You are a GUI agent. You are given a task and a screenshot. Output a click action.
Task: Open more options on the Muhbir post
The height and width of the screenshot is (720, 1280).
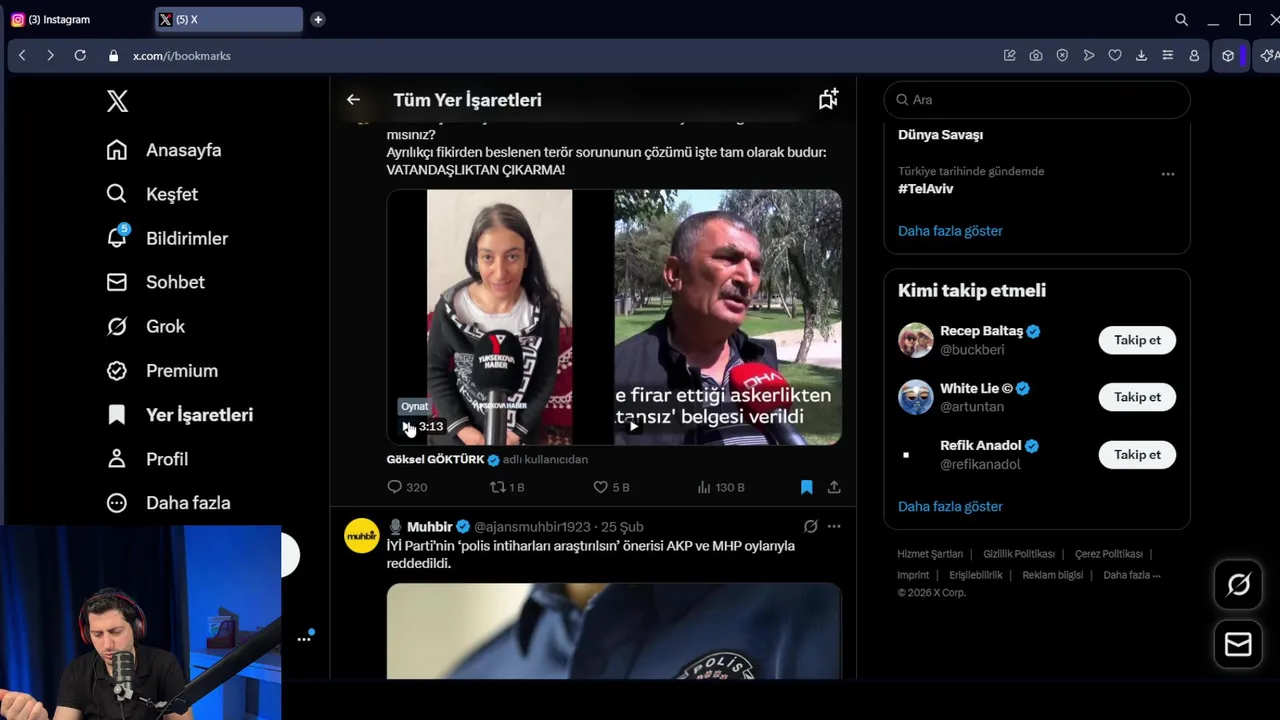[x=834, y=526]
